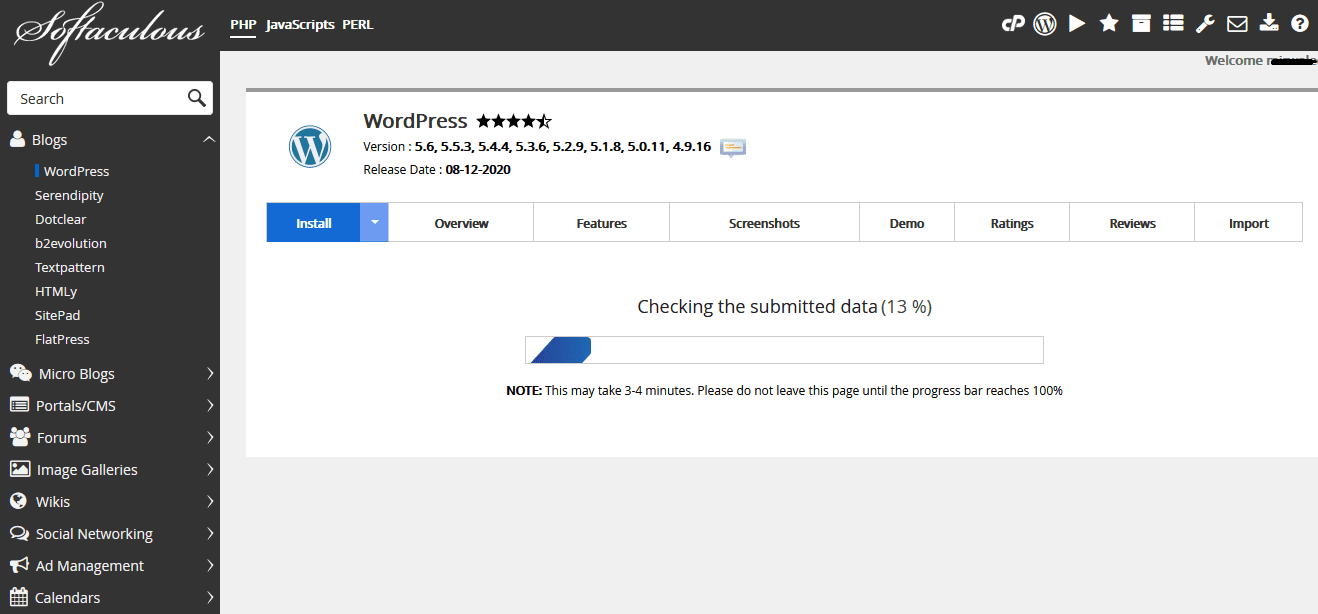Image resolution: width=1318 pixels, height=614 pixels.
Task: Expand the Calendars category chevron
Action: pos(210,597)
